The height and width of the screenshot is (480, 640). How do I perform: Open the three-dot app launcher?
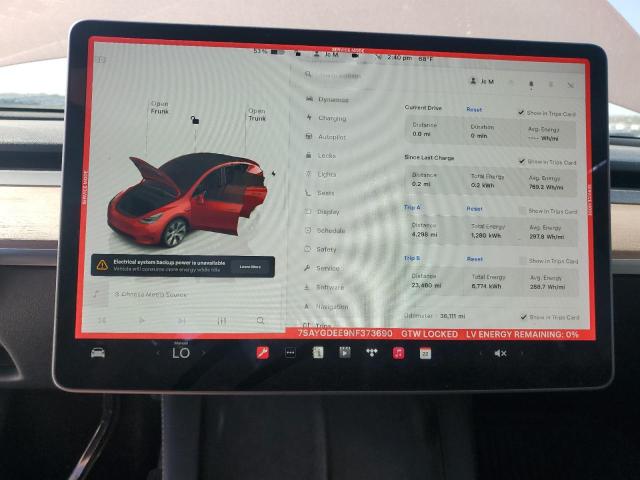coord(291,352)
